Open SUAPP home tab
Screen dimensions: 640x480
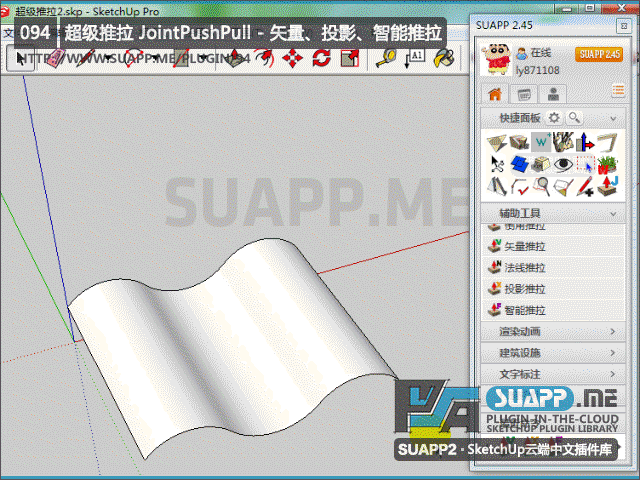point(495,94)
